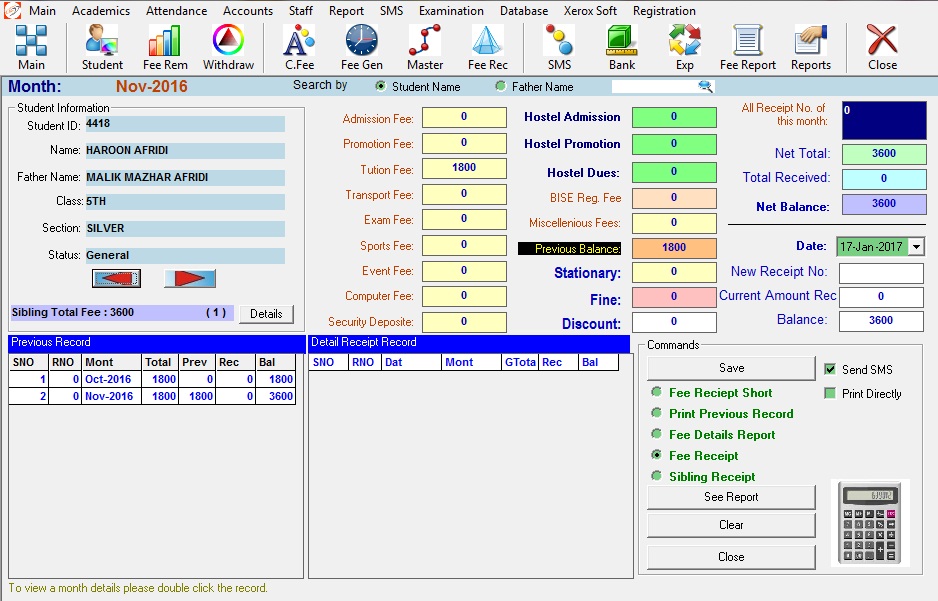The height and width of the screenshot is (601, 938).
Task: Click the Tution Fee field showing 1800
Action: point(464,168)
